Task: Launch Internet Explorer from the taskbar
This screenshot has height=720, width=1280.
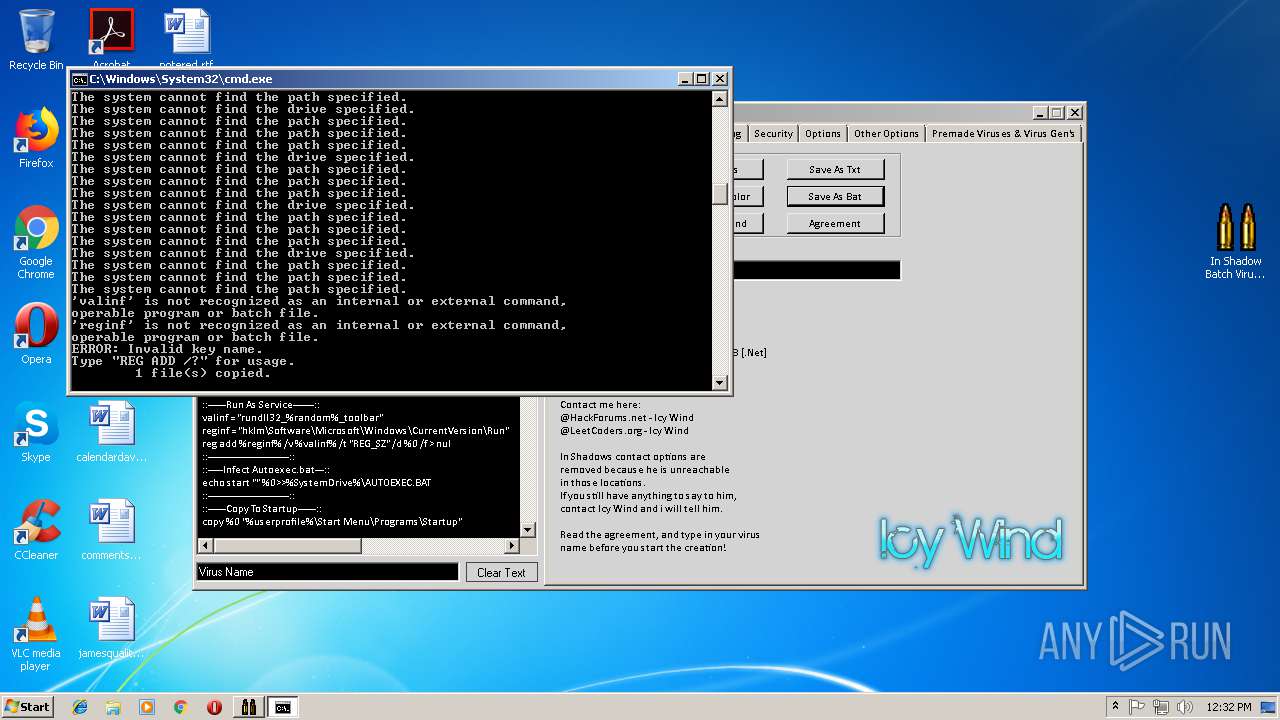Action: 80,707
